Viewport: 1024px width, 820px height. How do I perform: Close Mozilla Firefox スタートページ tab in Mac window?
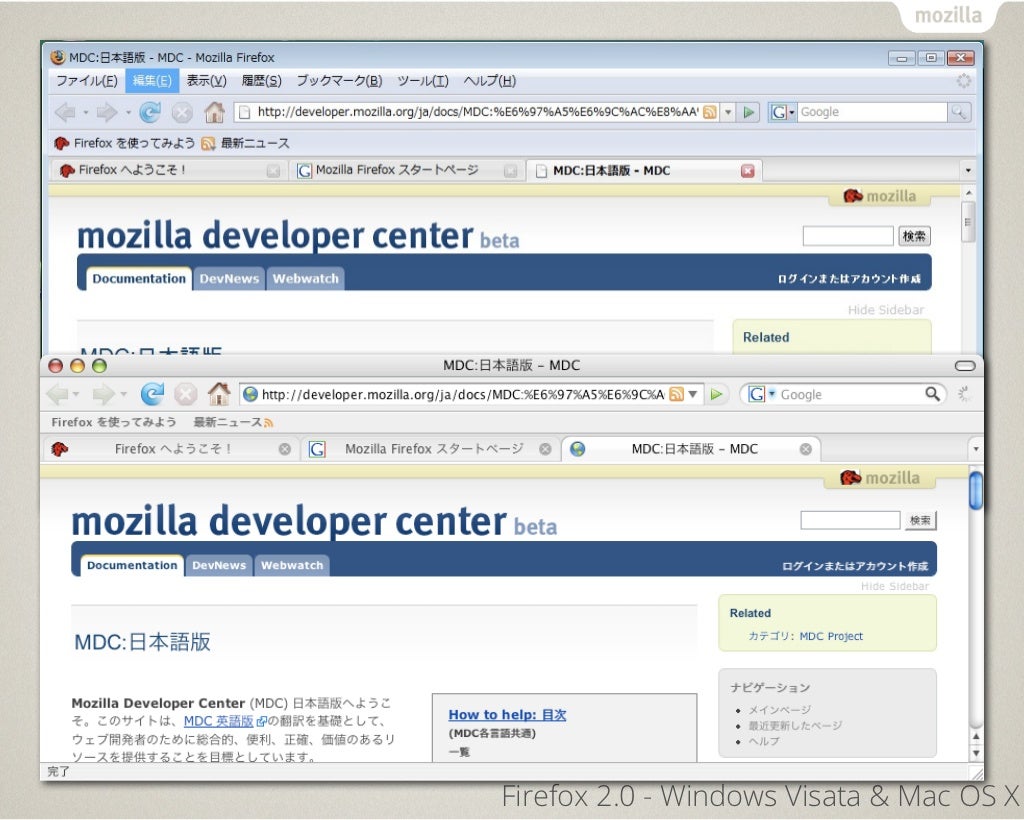(545, 449)
